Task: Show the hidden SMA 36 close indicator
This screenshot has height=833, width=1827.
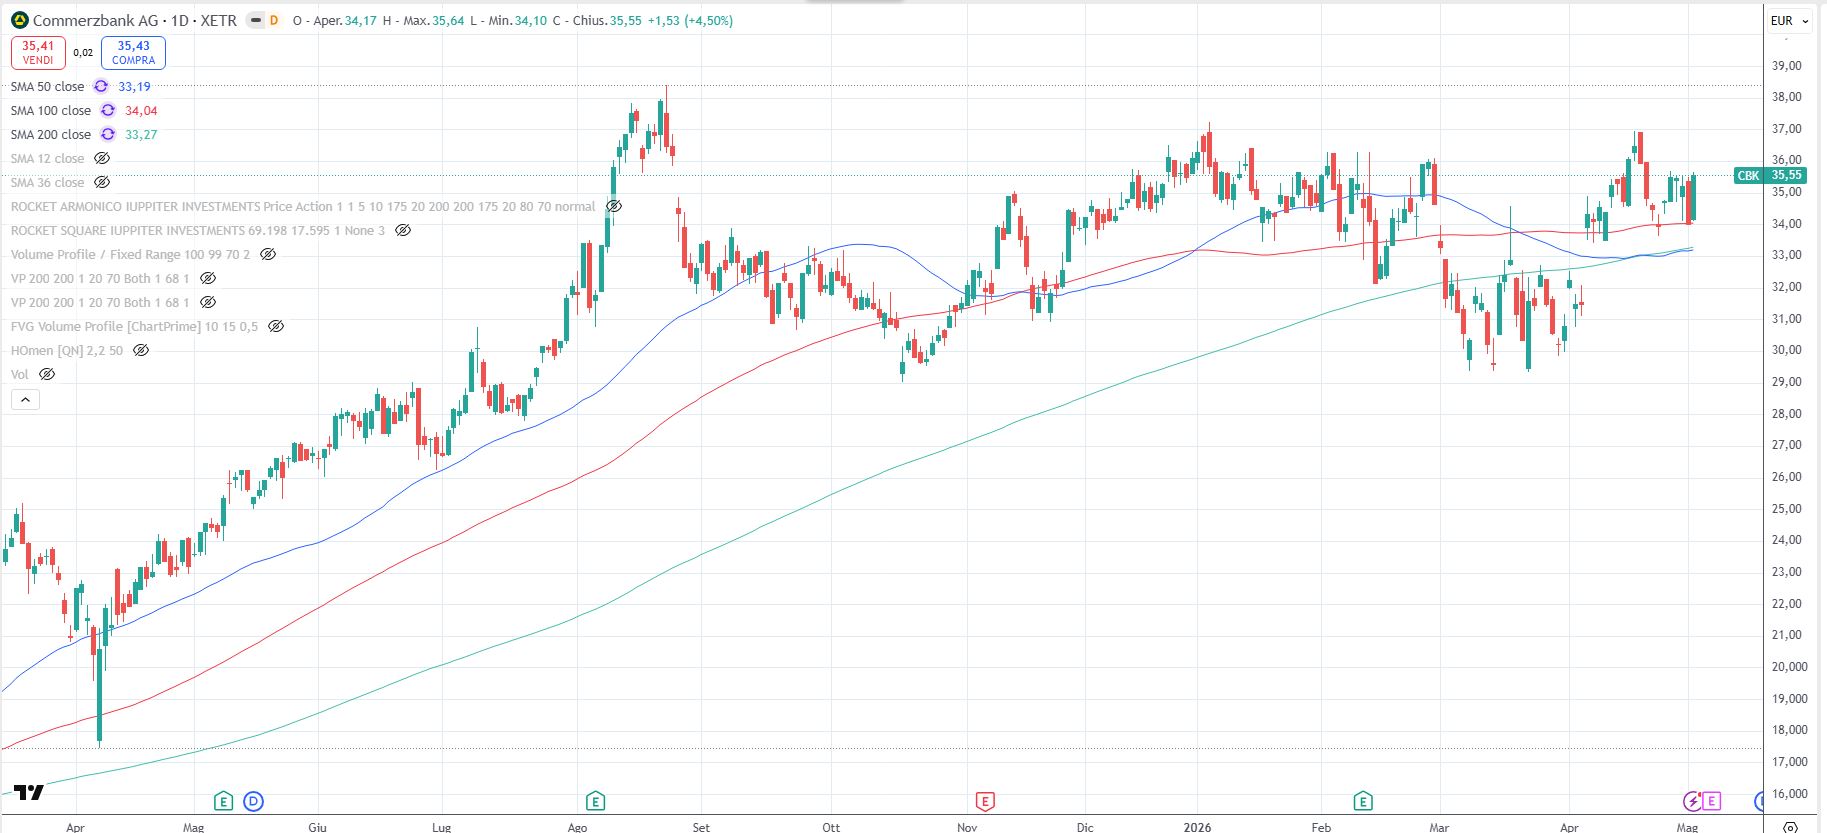Action: click(101, 183)
